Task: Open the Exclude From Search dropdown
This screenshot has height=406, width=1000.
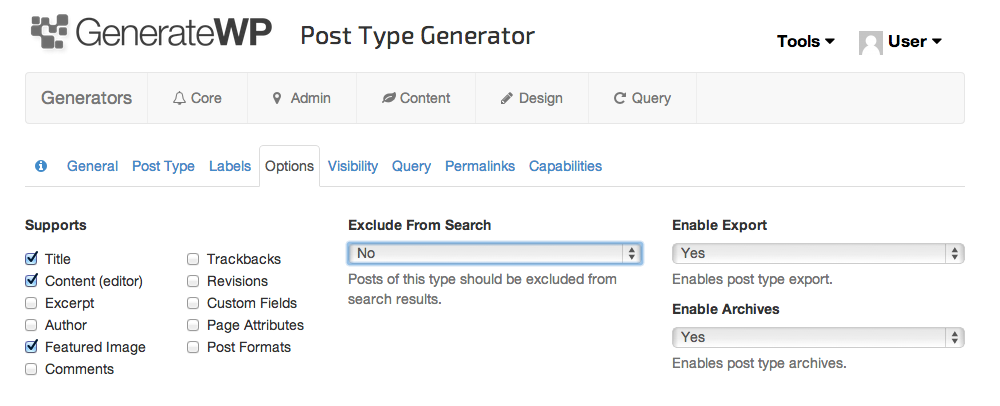Action: pyautogui.click(x=495, y=254)
